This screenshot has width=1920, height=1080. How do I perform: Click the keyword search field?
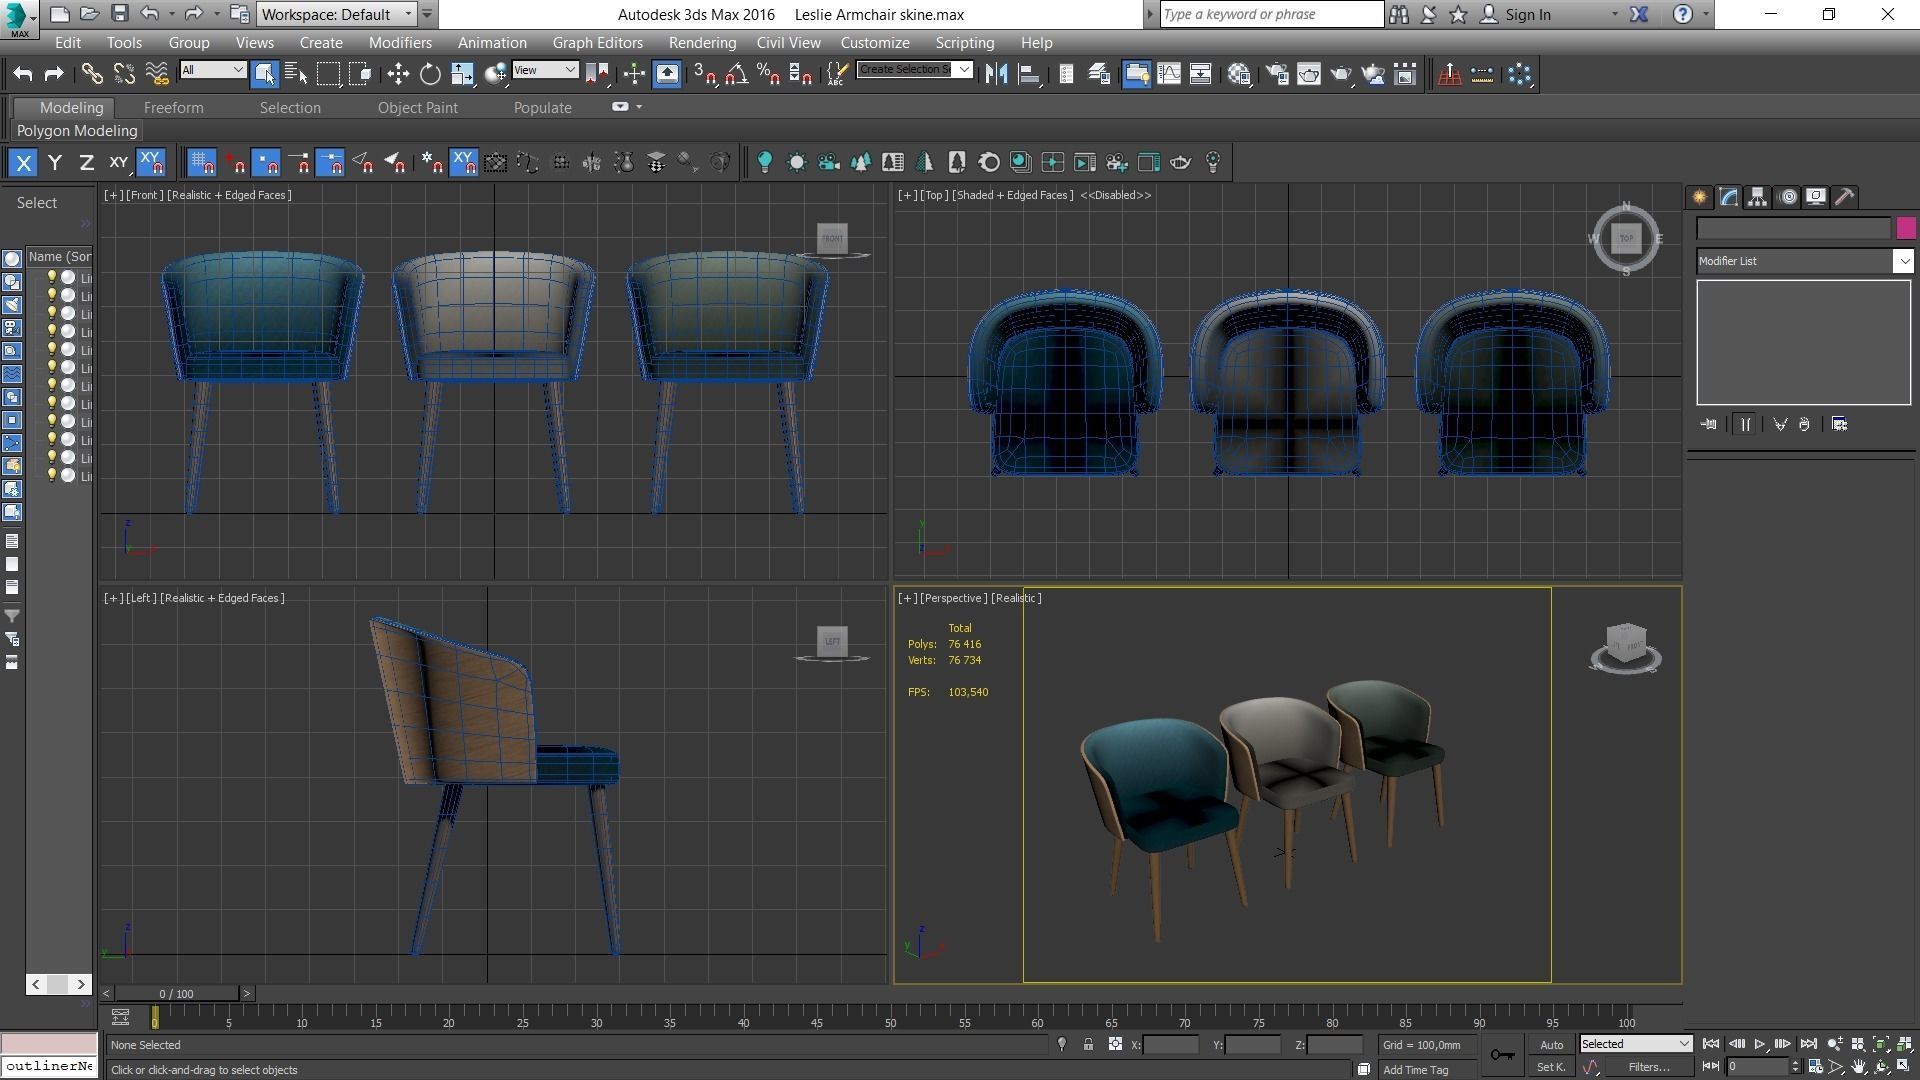[x=1271, y=14]
